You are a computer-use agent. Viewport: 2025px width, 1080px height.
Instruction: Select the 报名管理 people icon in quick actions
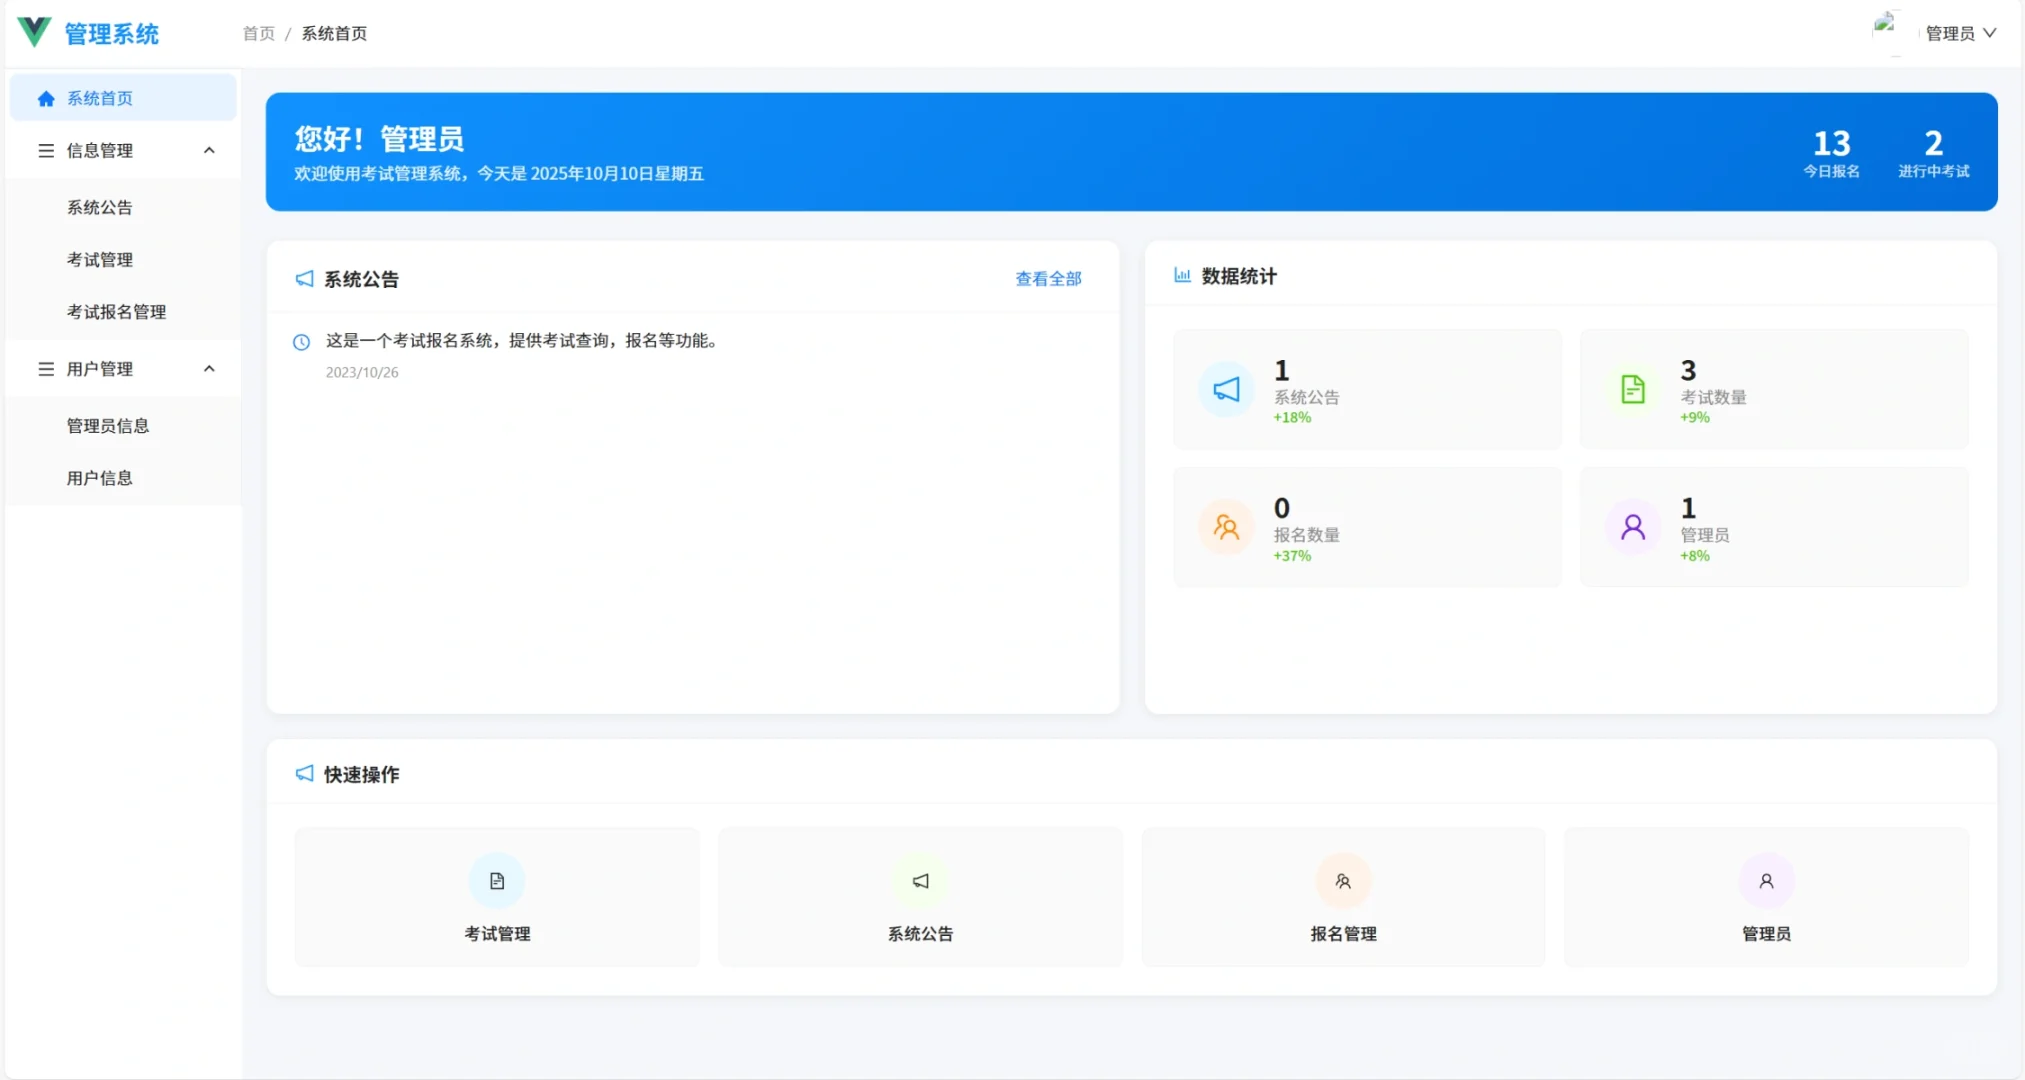[1342, 881]
